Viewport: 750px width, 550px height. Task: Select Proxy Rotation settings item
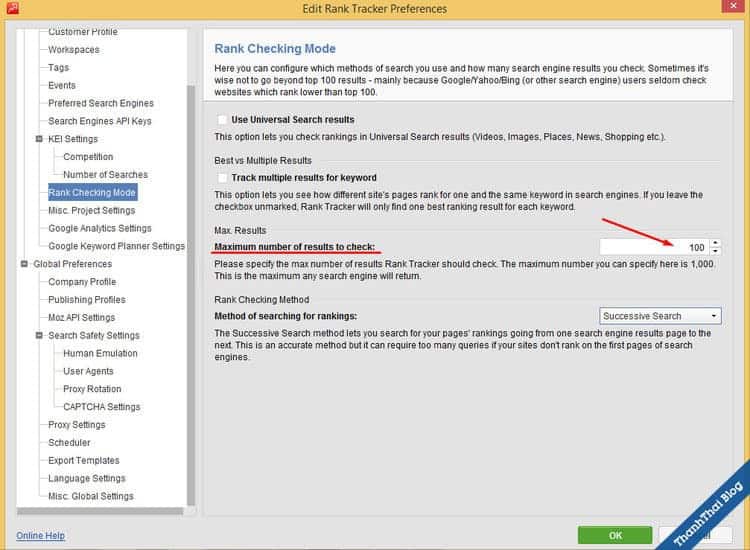92,389
